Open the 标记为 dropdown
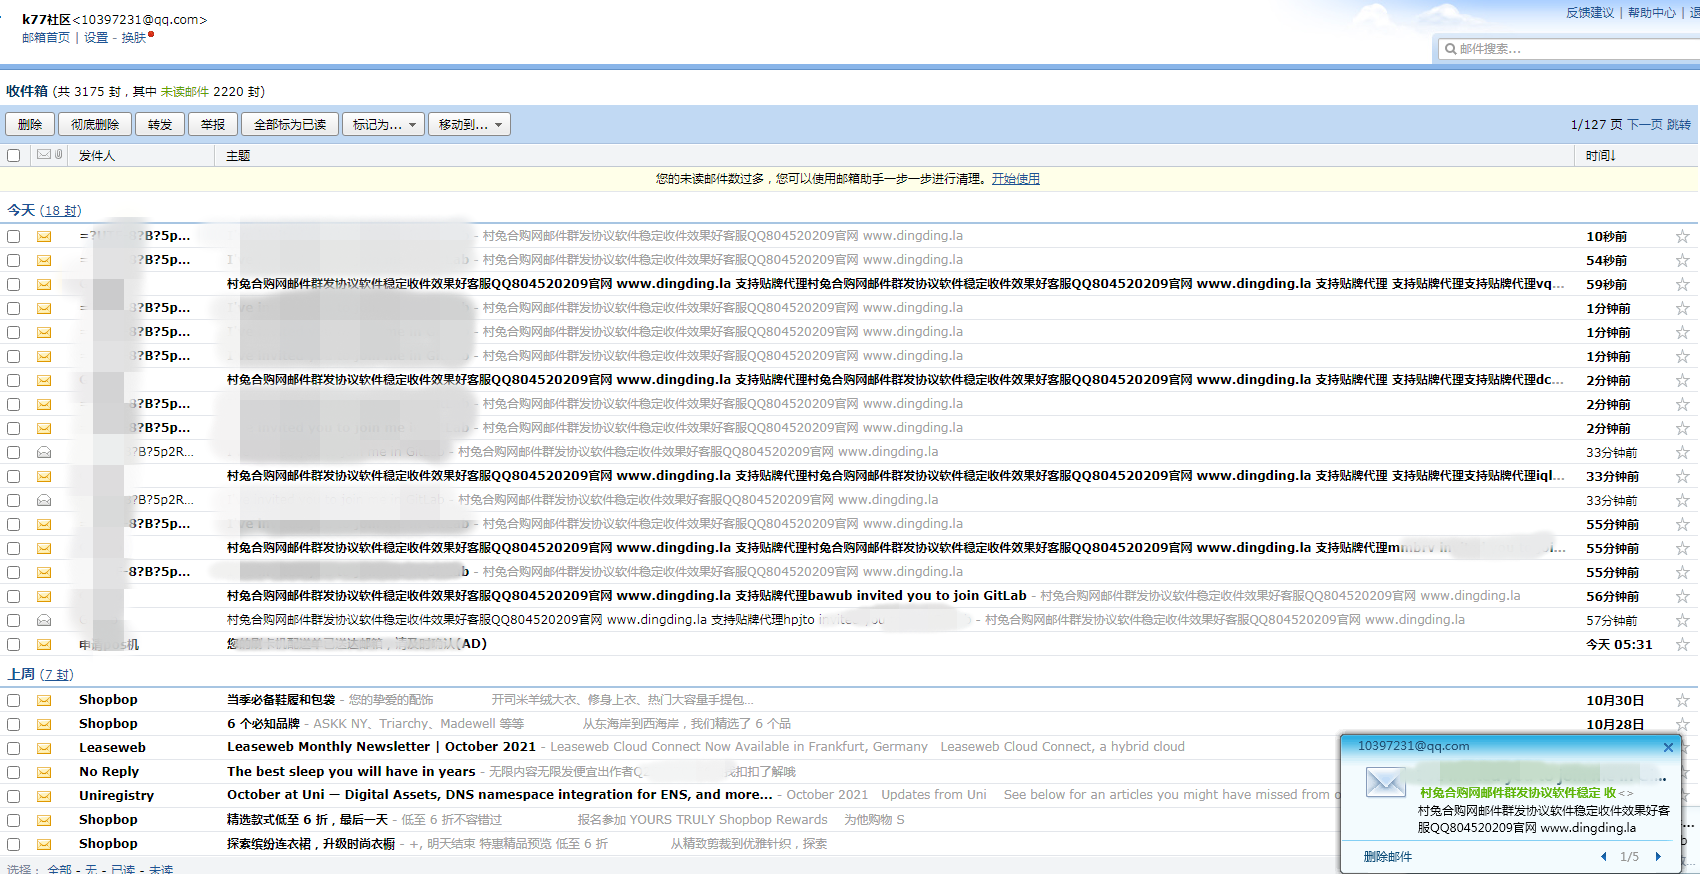The image size is (1700, 874). pyautogui.click(x=383, y=125)
